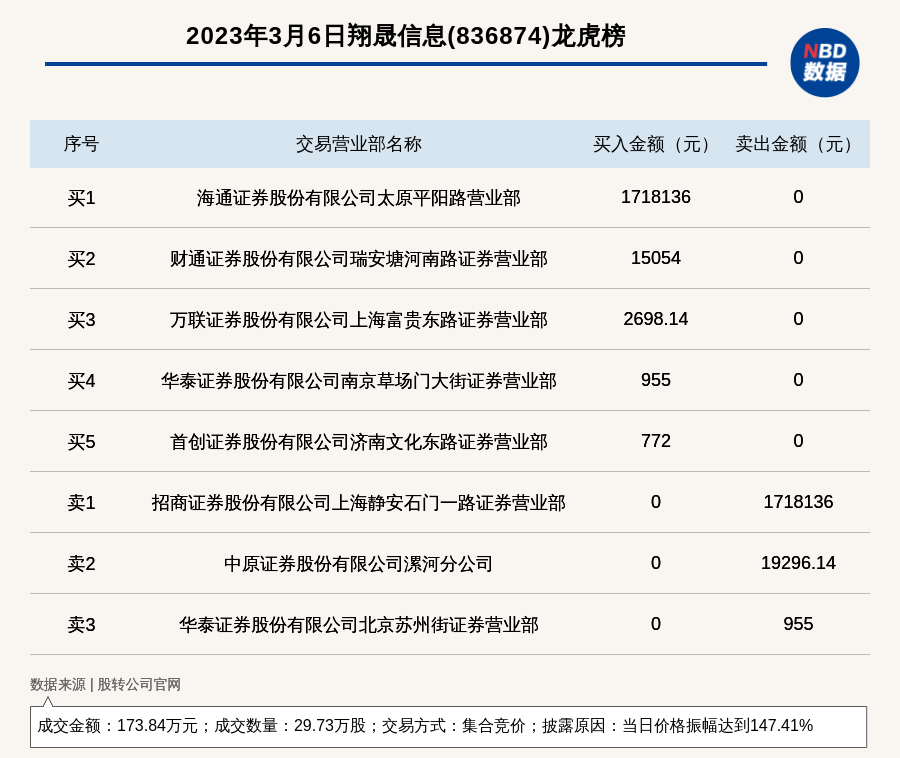Click the 0 buy amount in the 卖1 row
Viewport: 900px width, 758px height.
coord(655,502)
